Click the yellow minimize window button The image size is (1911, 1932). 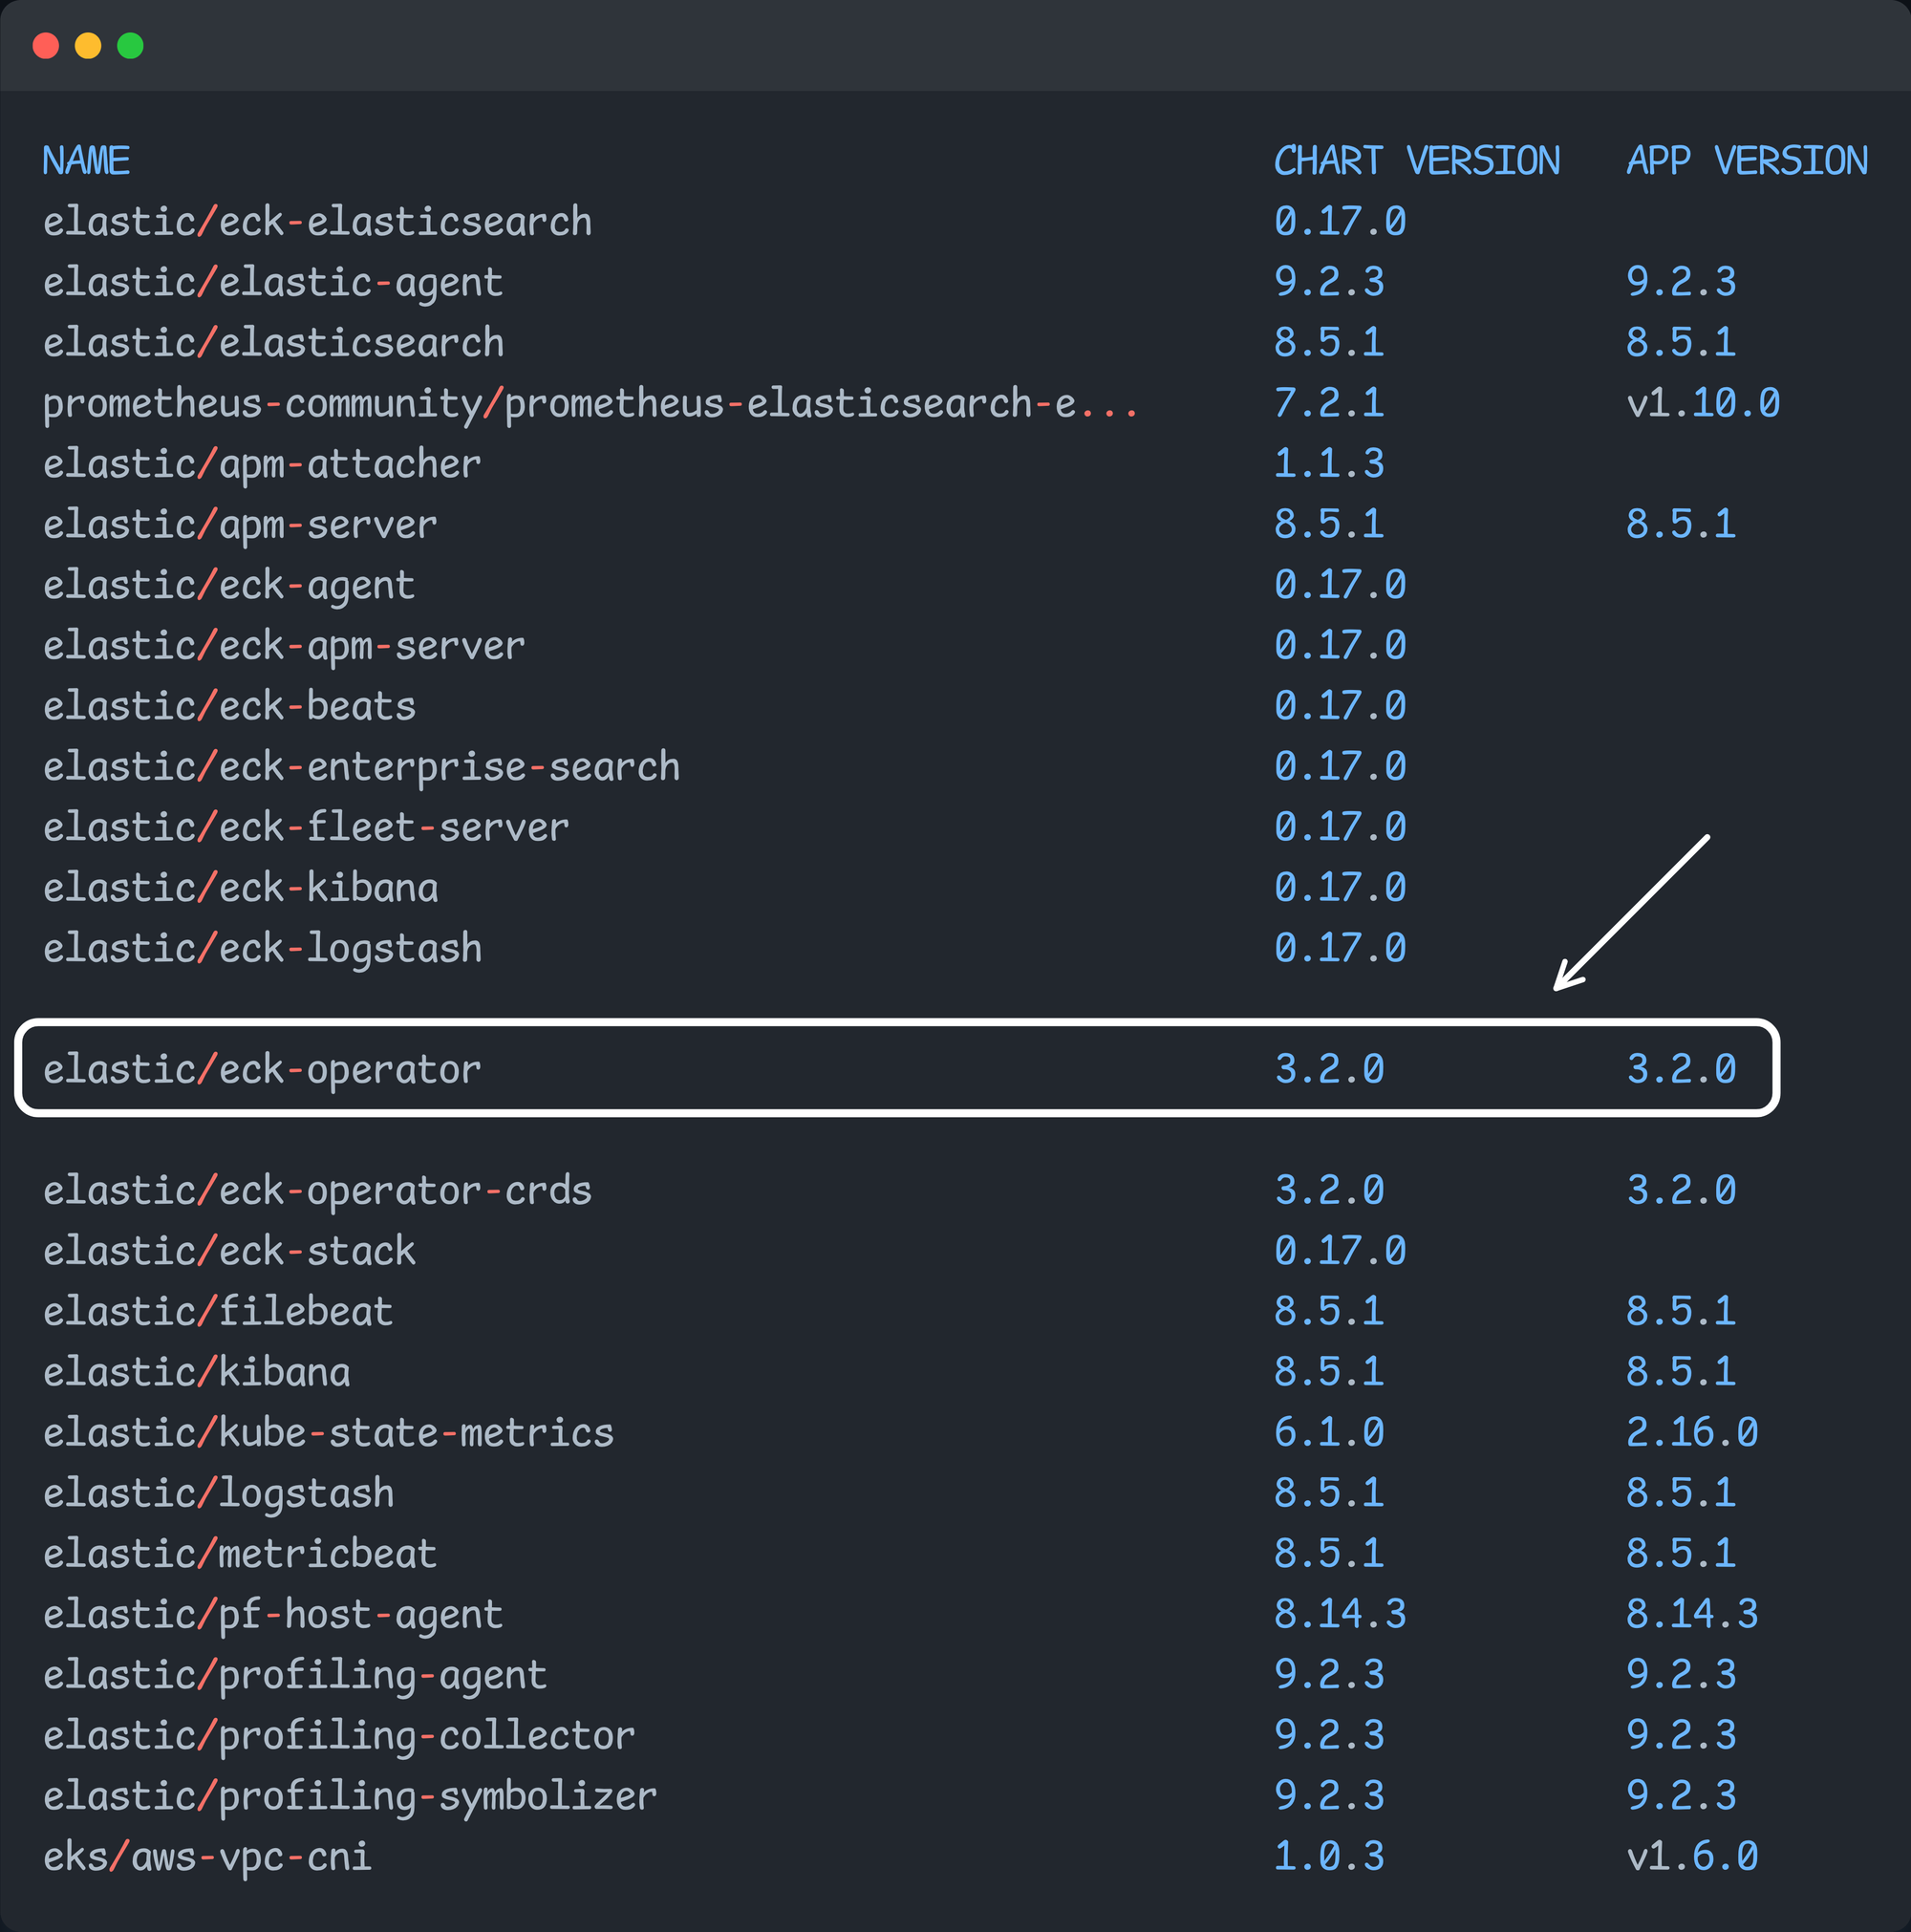(88, 46)
